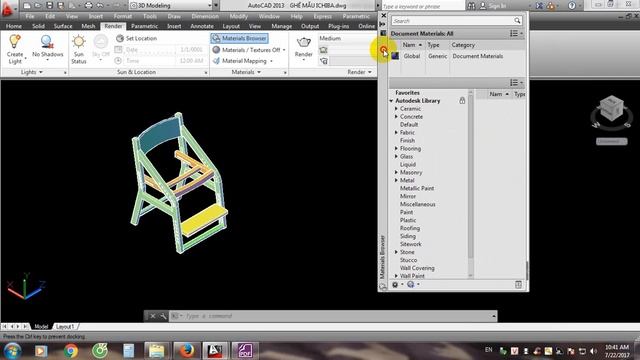Expand the Concrete category

pyautogui.click(x=396, y=117)
